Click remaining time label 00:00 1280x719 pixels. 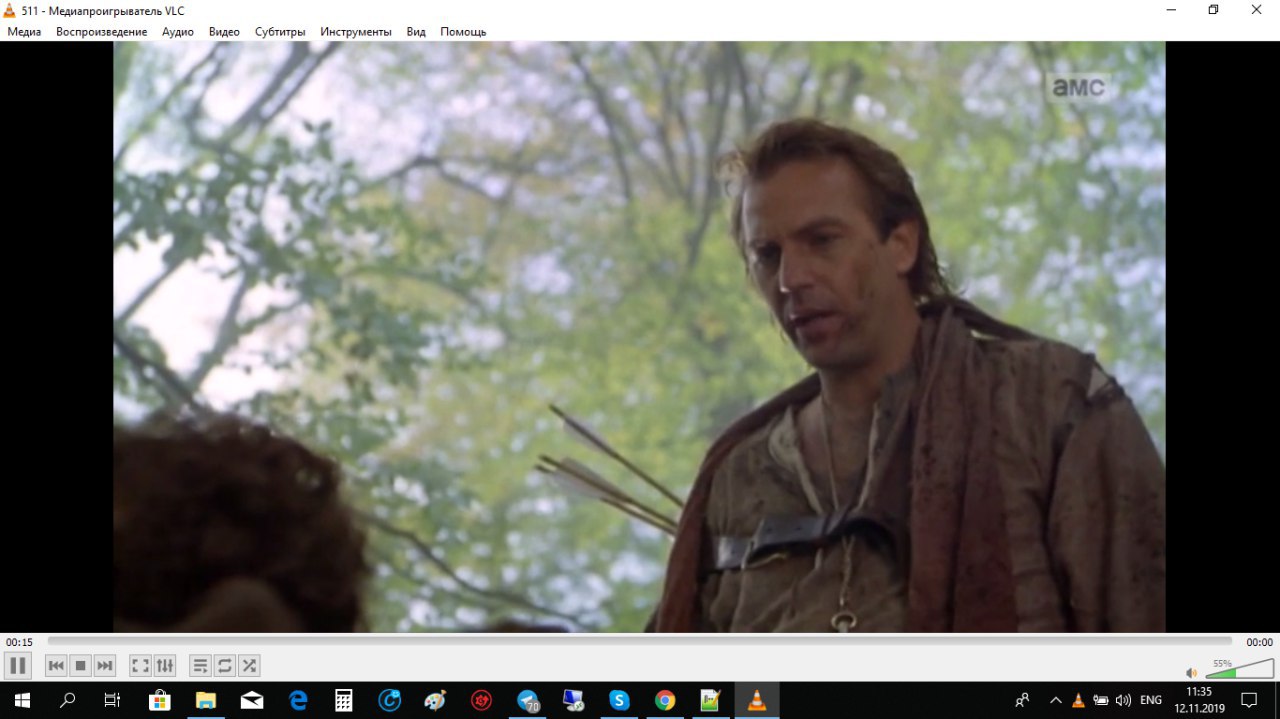1259,642
